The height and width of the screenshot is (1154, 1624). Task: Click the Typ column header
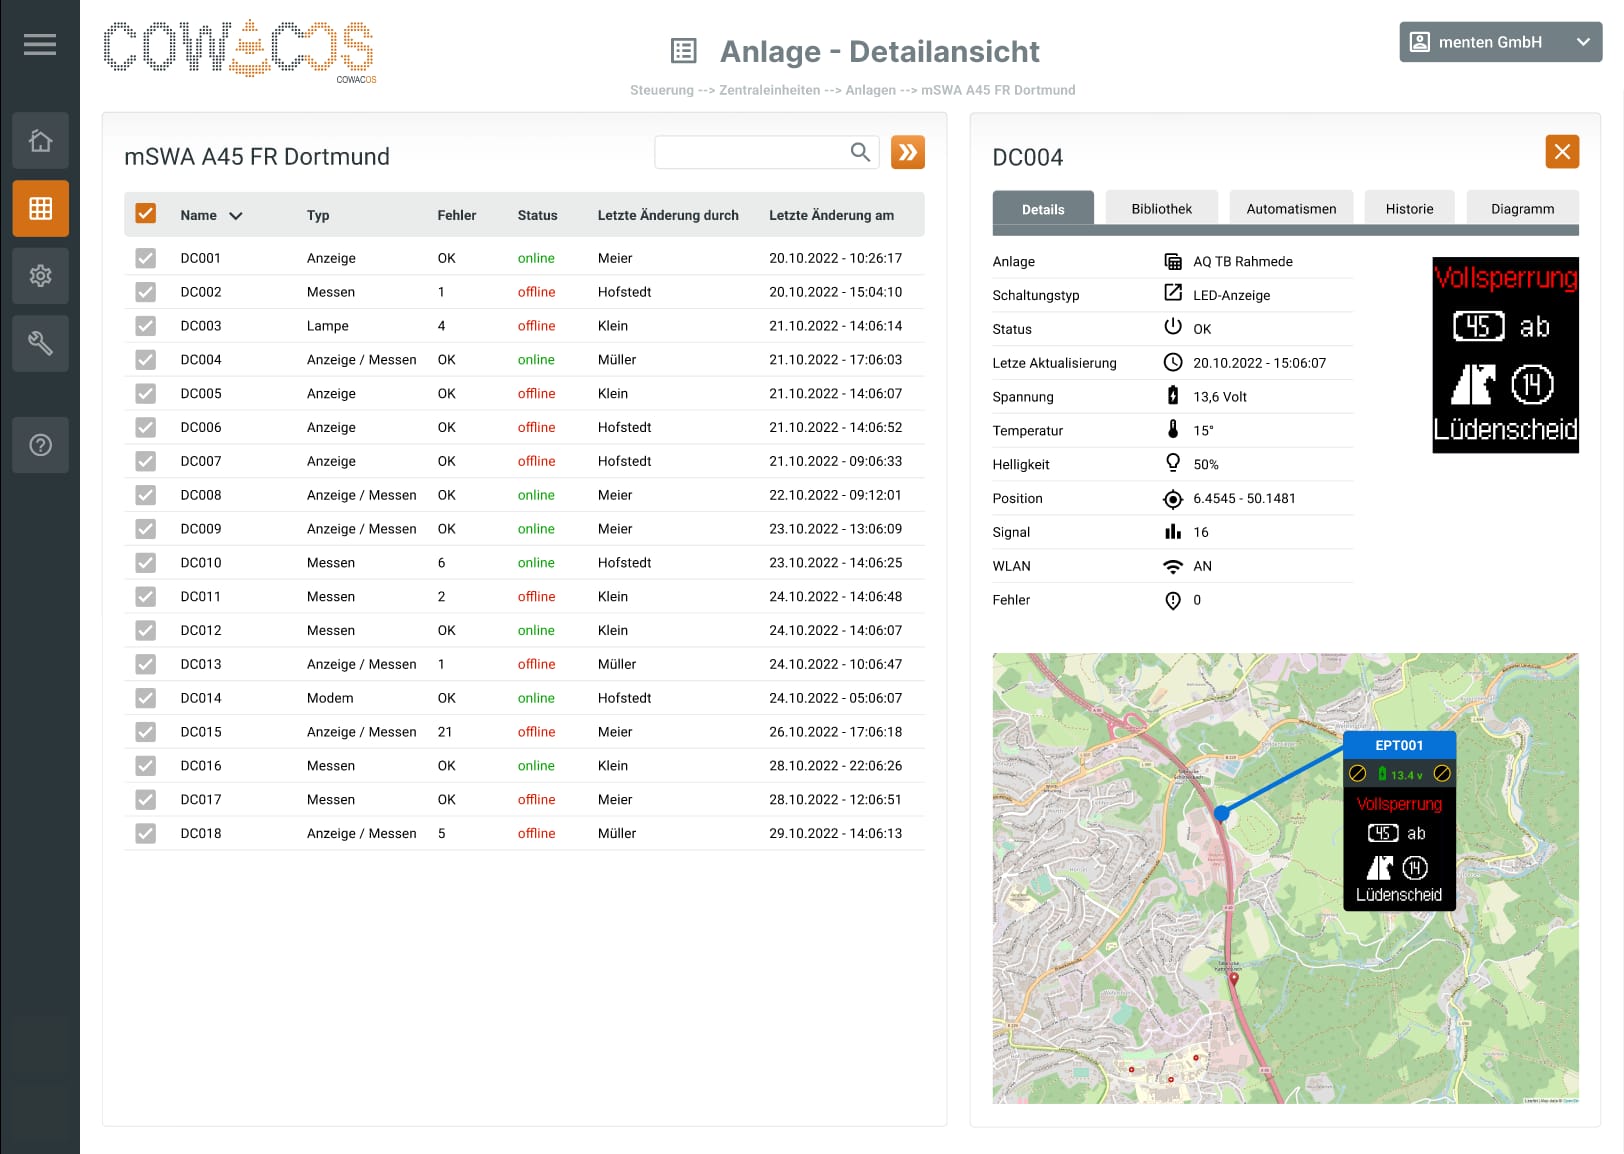point(318,215)
